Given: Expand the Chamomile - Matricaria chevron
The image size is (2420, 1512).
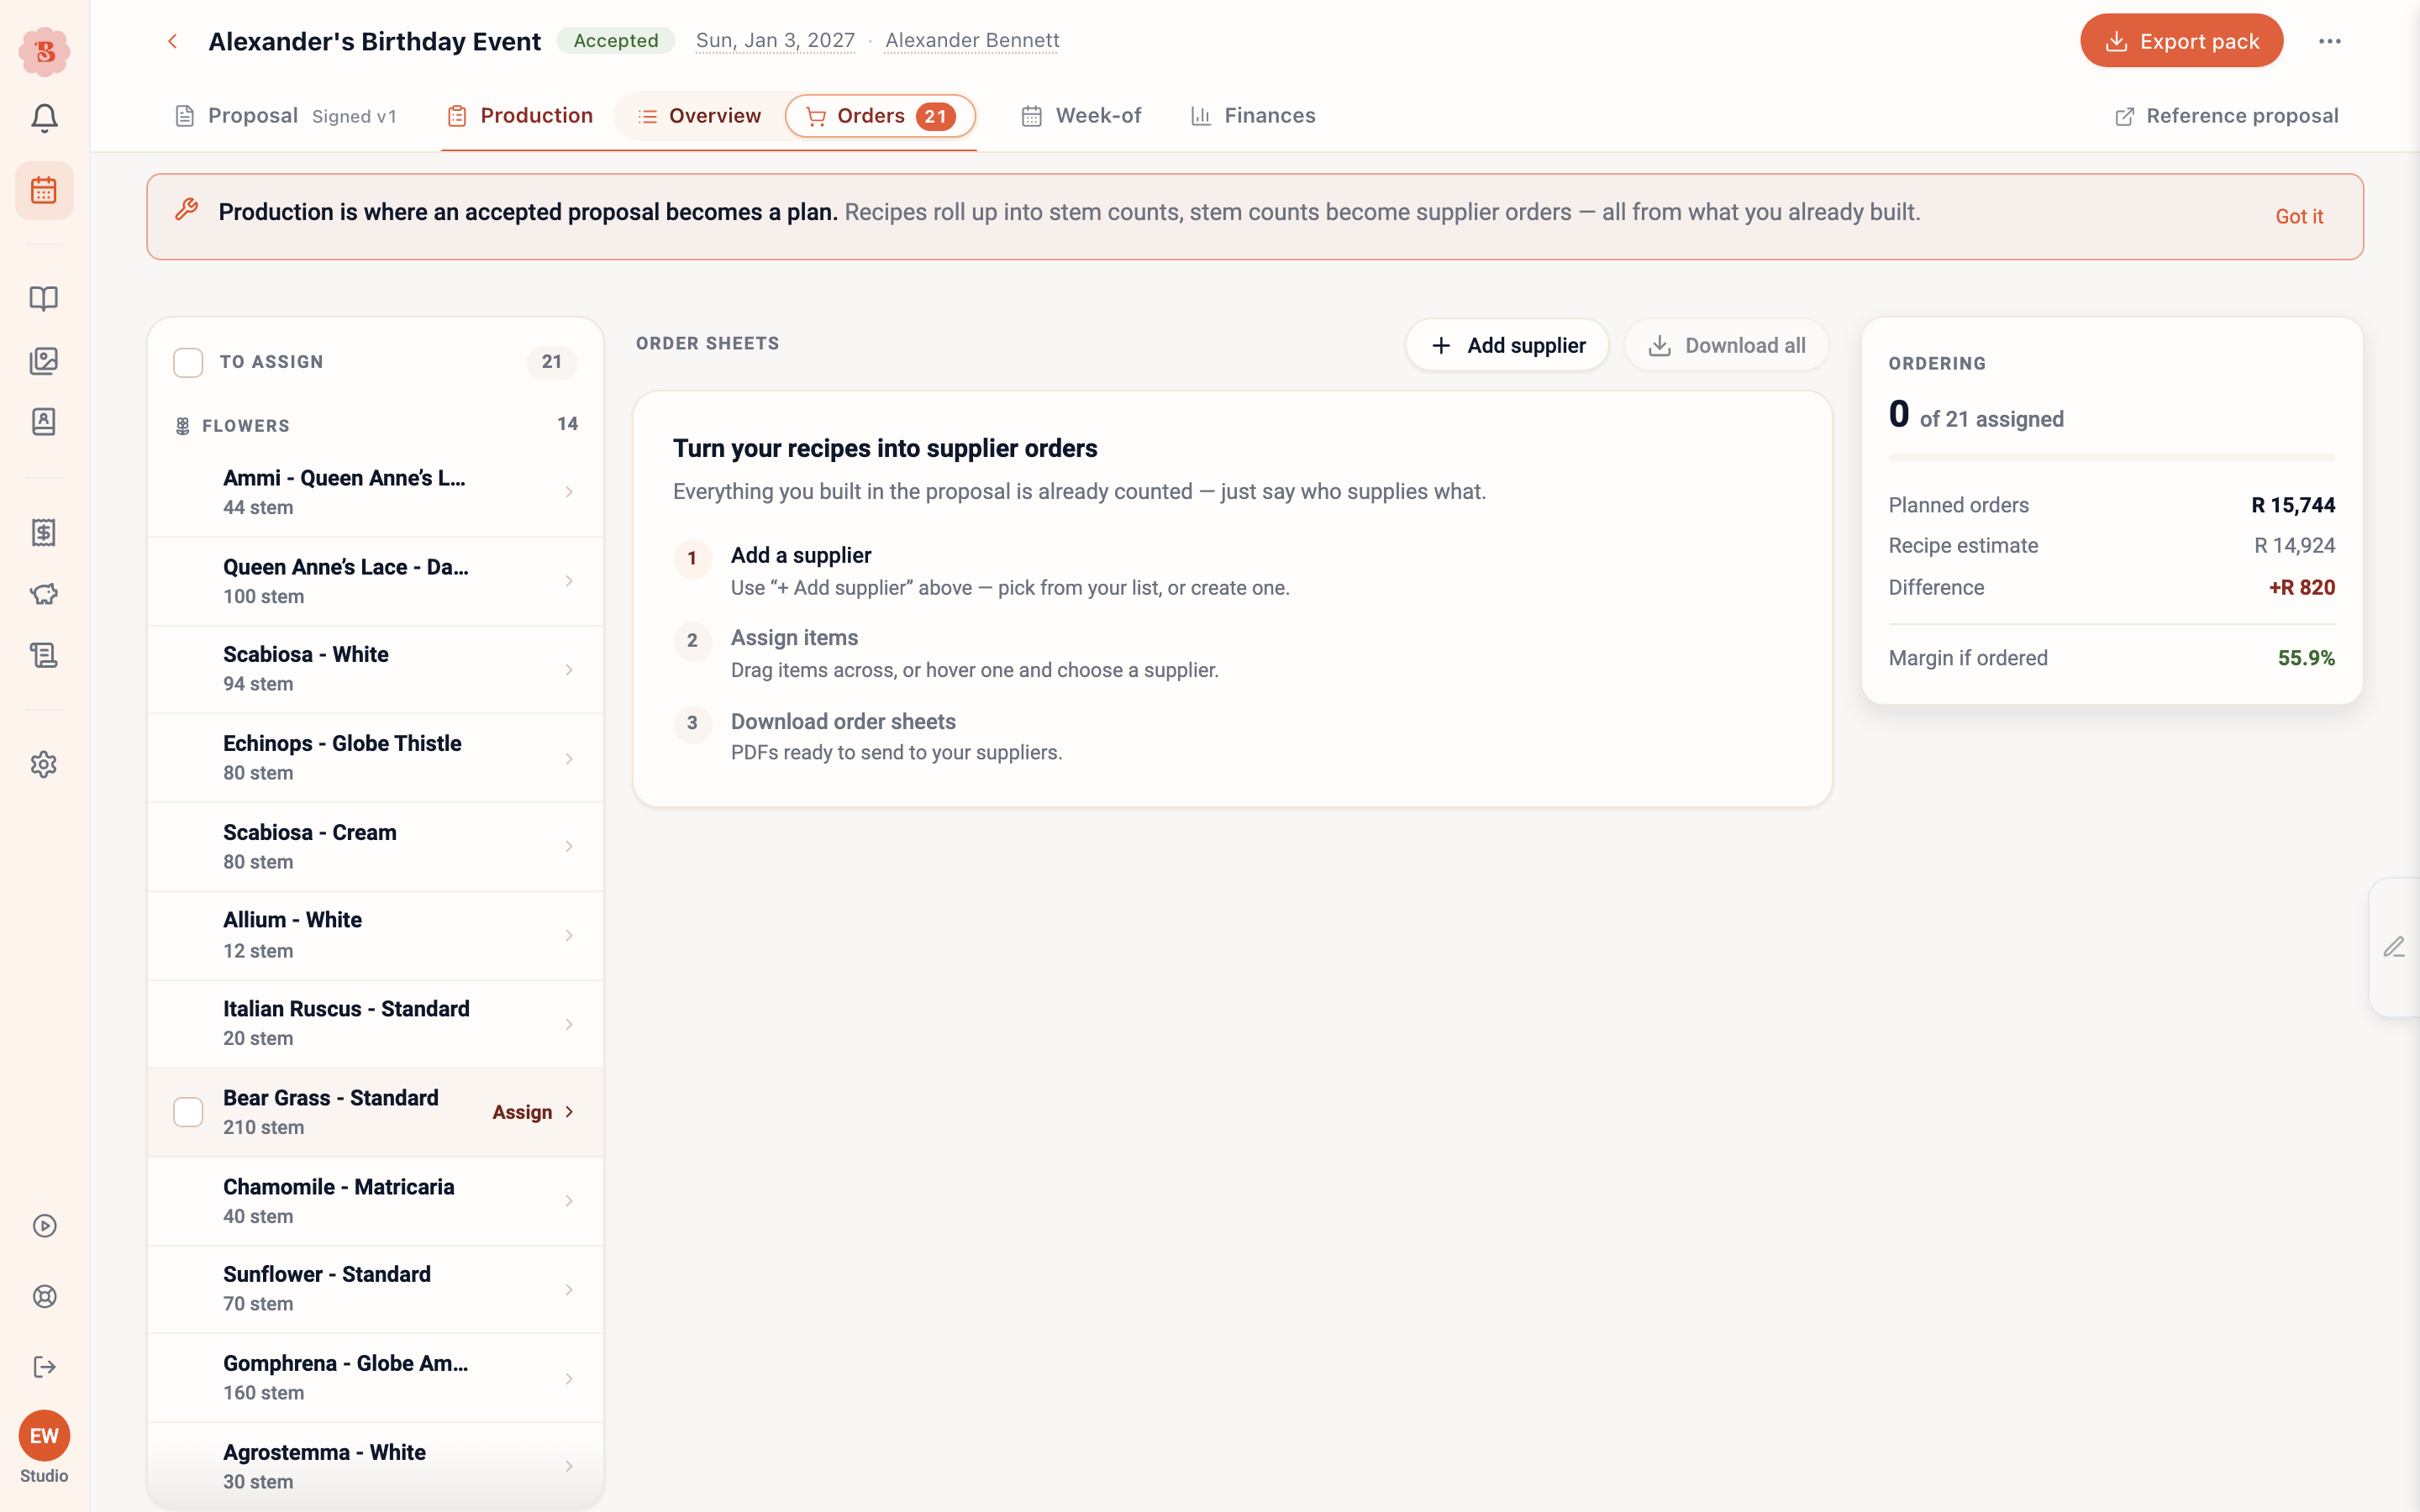Looking at the screenshot, I should click(x=569, y=1201).
